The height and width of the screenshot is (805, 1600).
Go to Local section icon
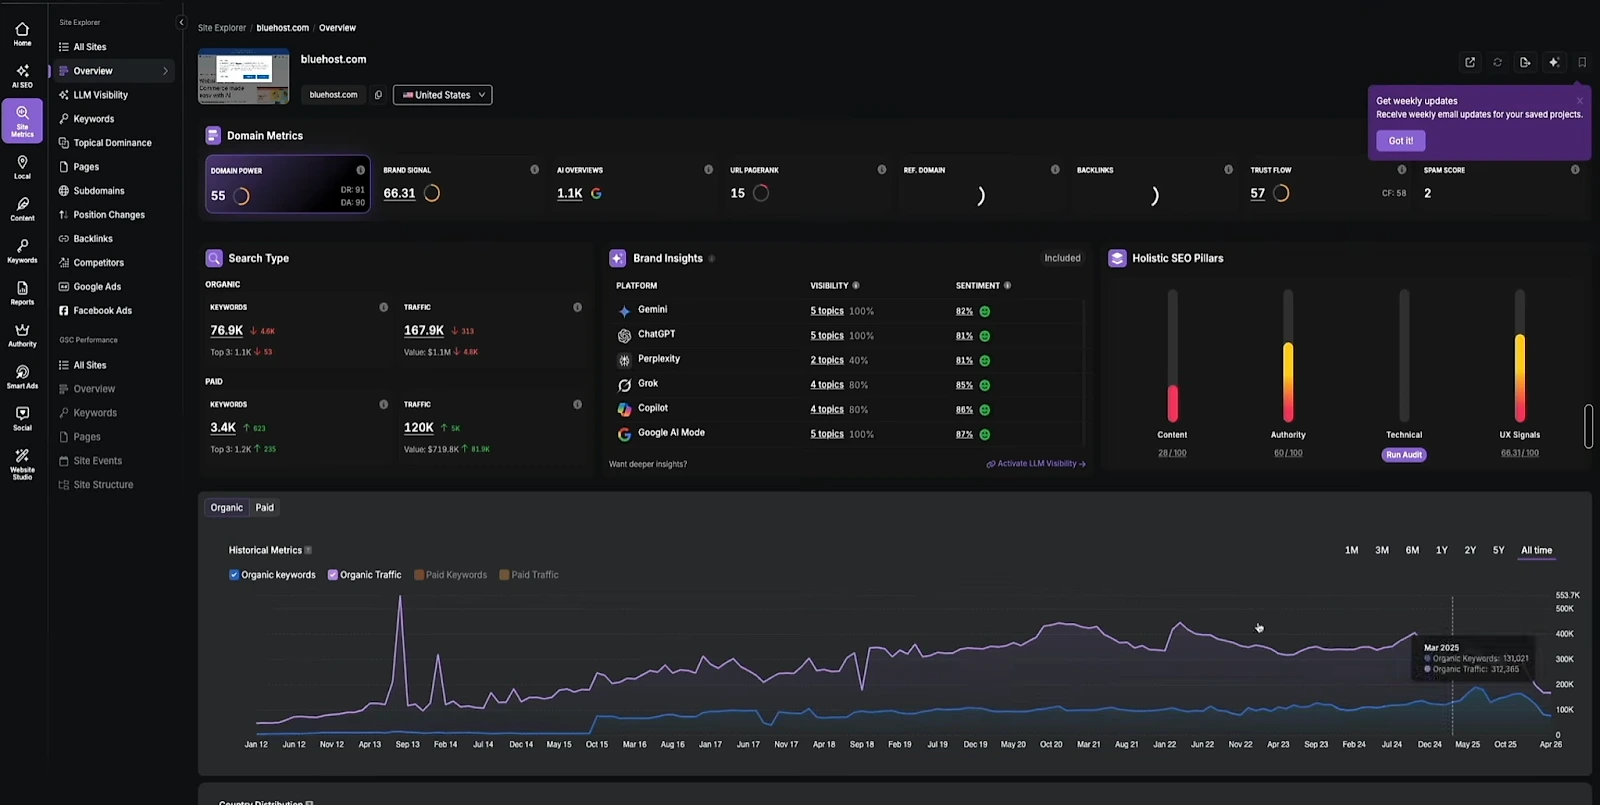click(22, 167)
